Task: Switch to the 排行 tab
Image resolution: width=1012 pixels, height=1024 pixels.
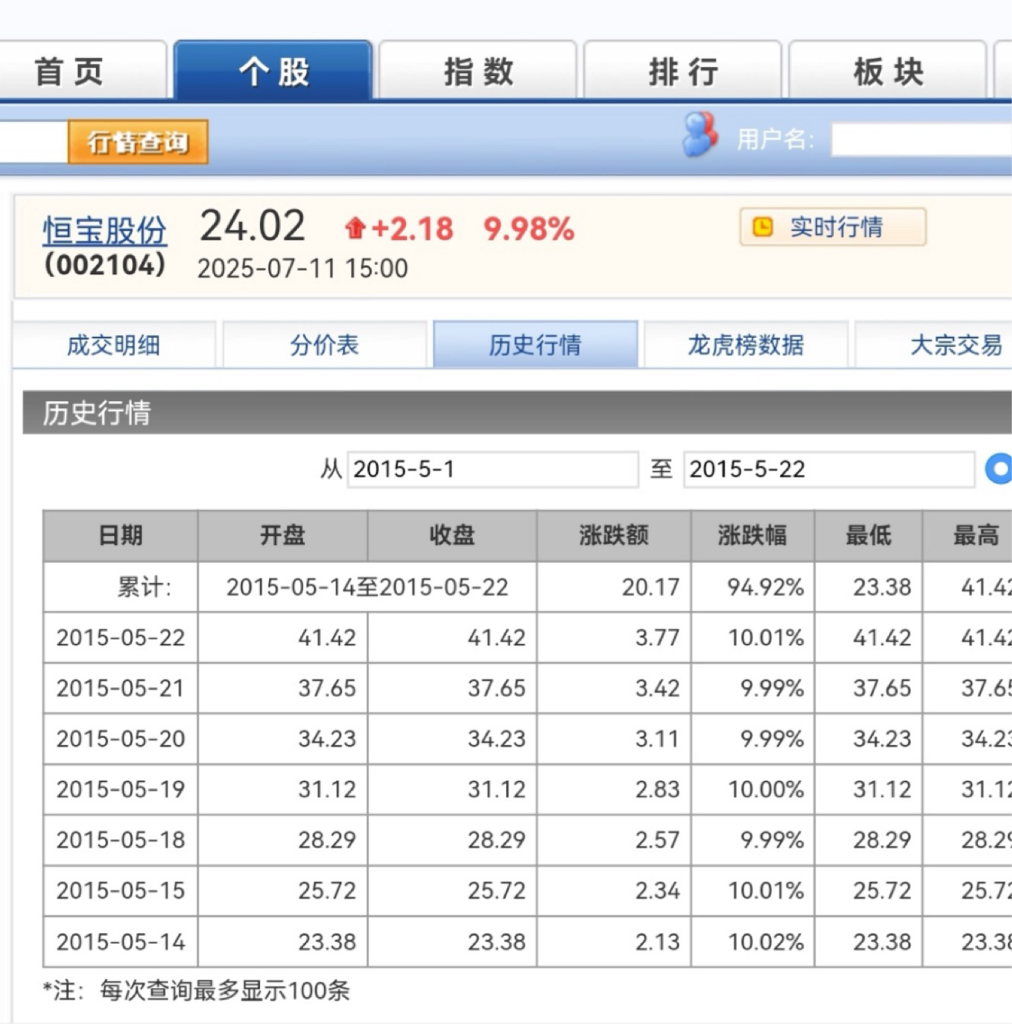Action: coord(683,71)
